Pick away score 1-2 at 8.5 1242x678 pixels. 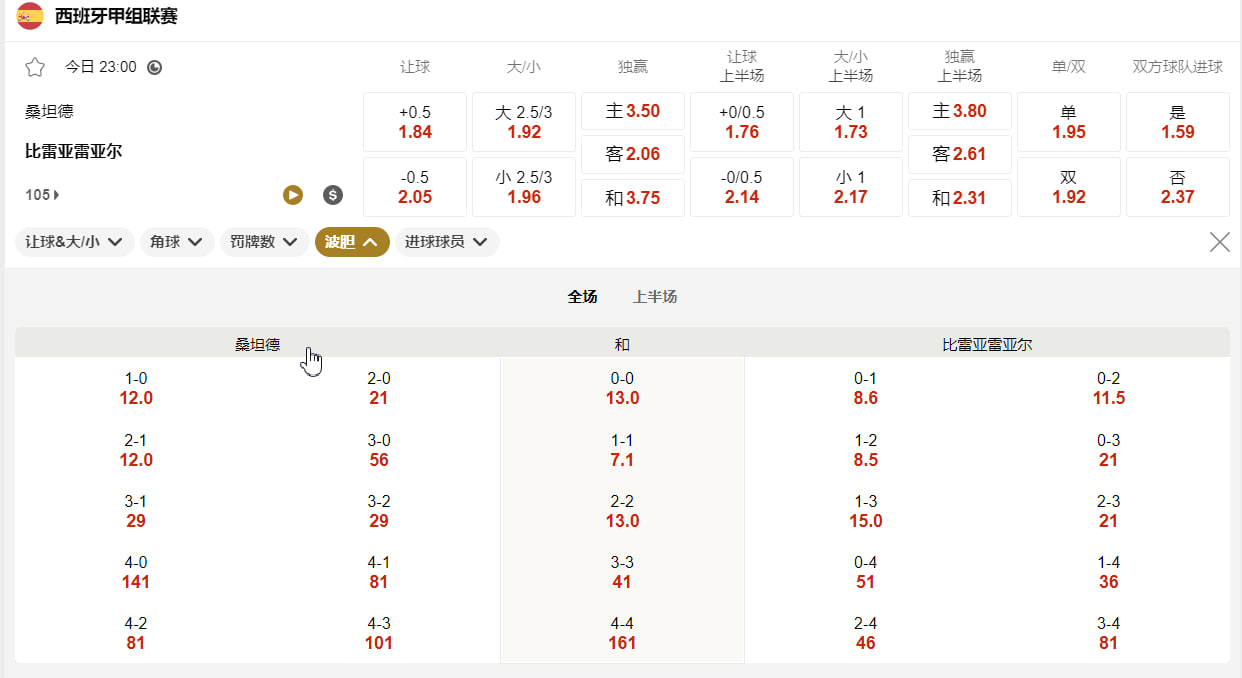(866, 450)
